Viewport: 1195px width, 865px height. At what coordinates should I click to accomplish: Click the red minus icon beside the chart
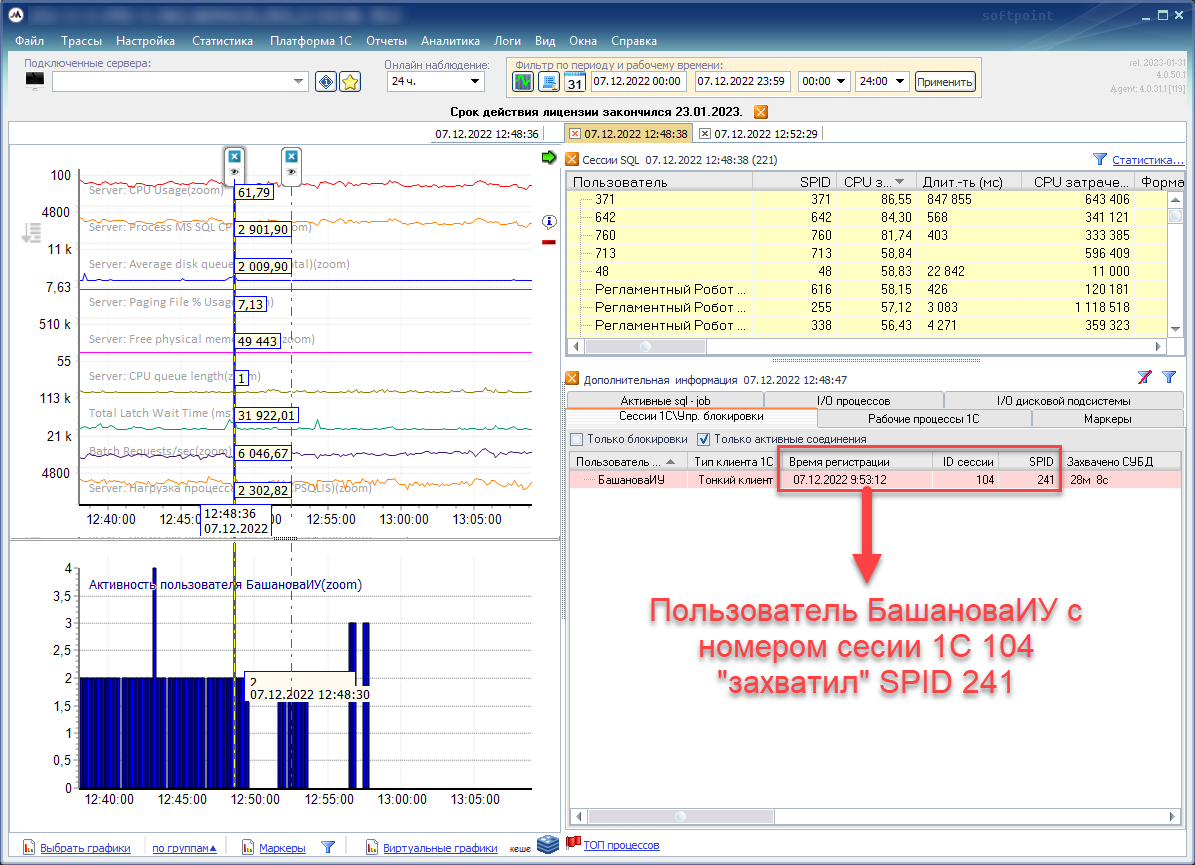tap(548, 242)
